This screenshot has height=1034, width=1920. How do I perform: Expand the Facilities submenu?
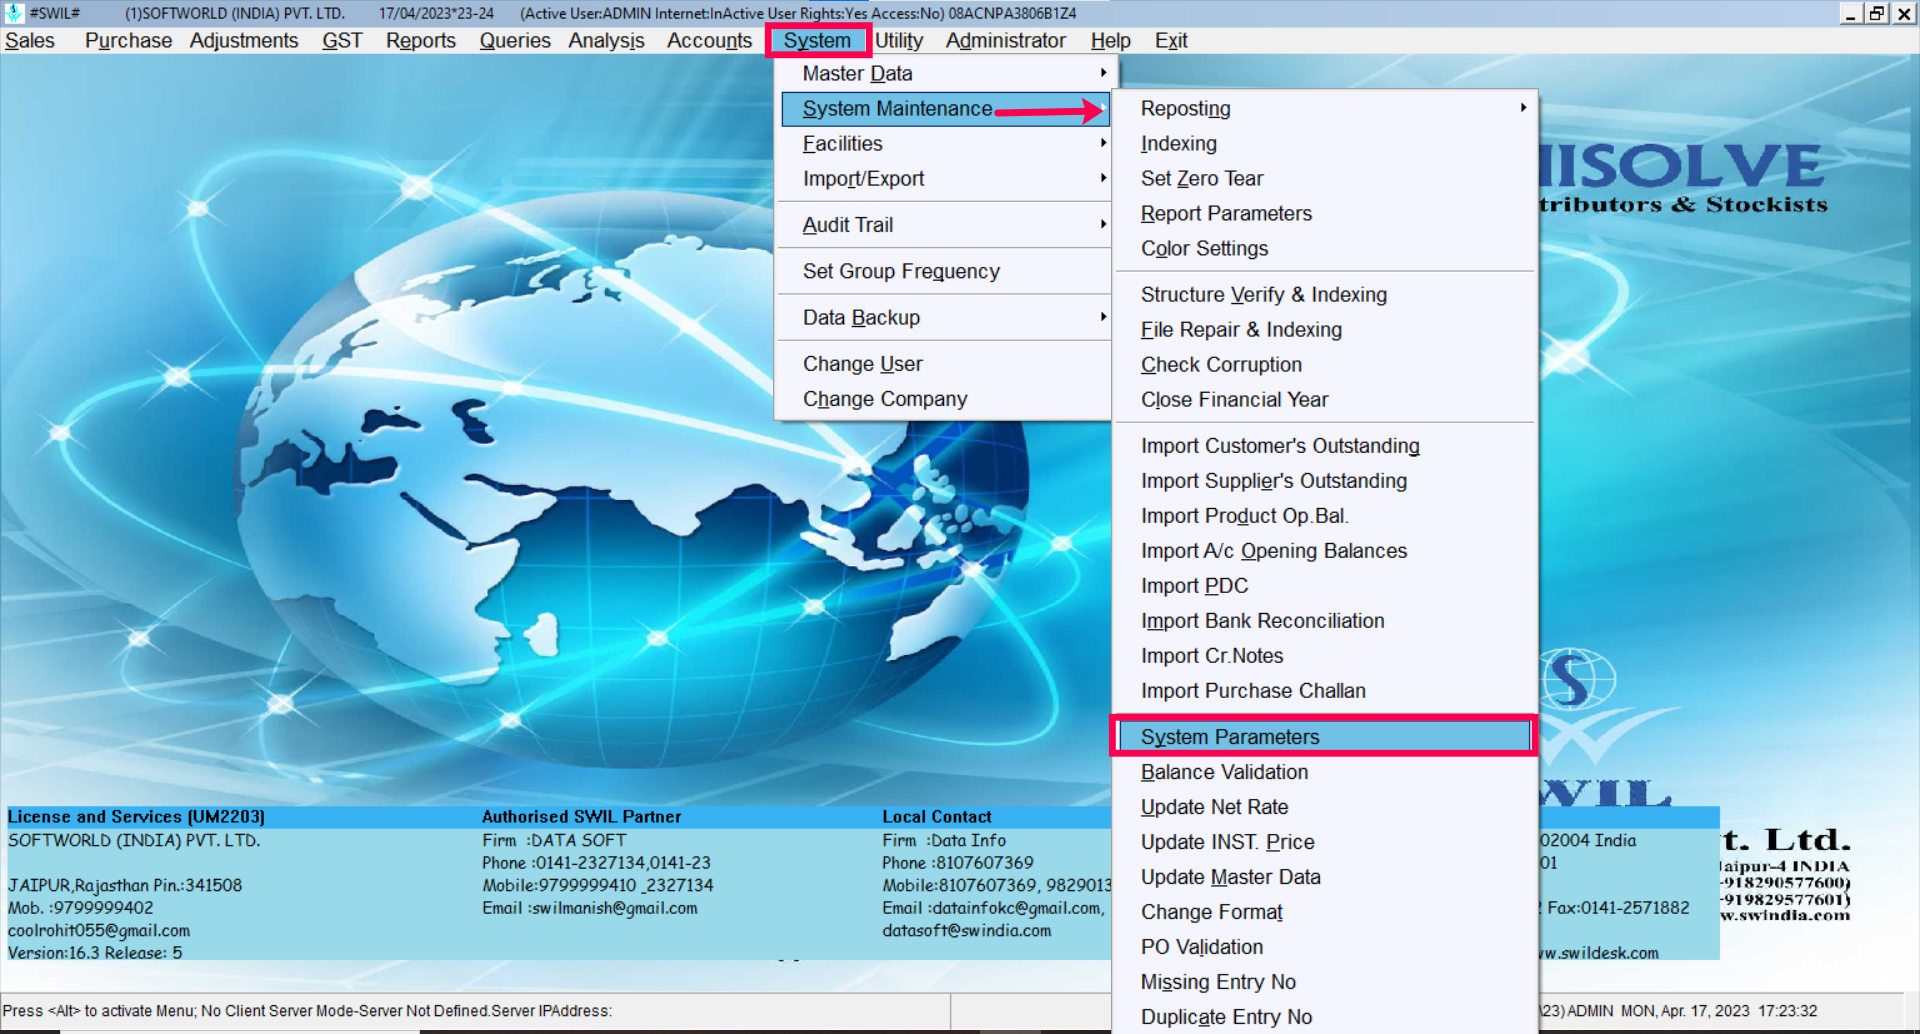tap(945, 144)
